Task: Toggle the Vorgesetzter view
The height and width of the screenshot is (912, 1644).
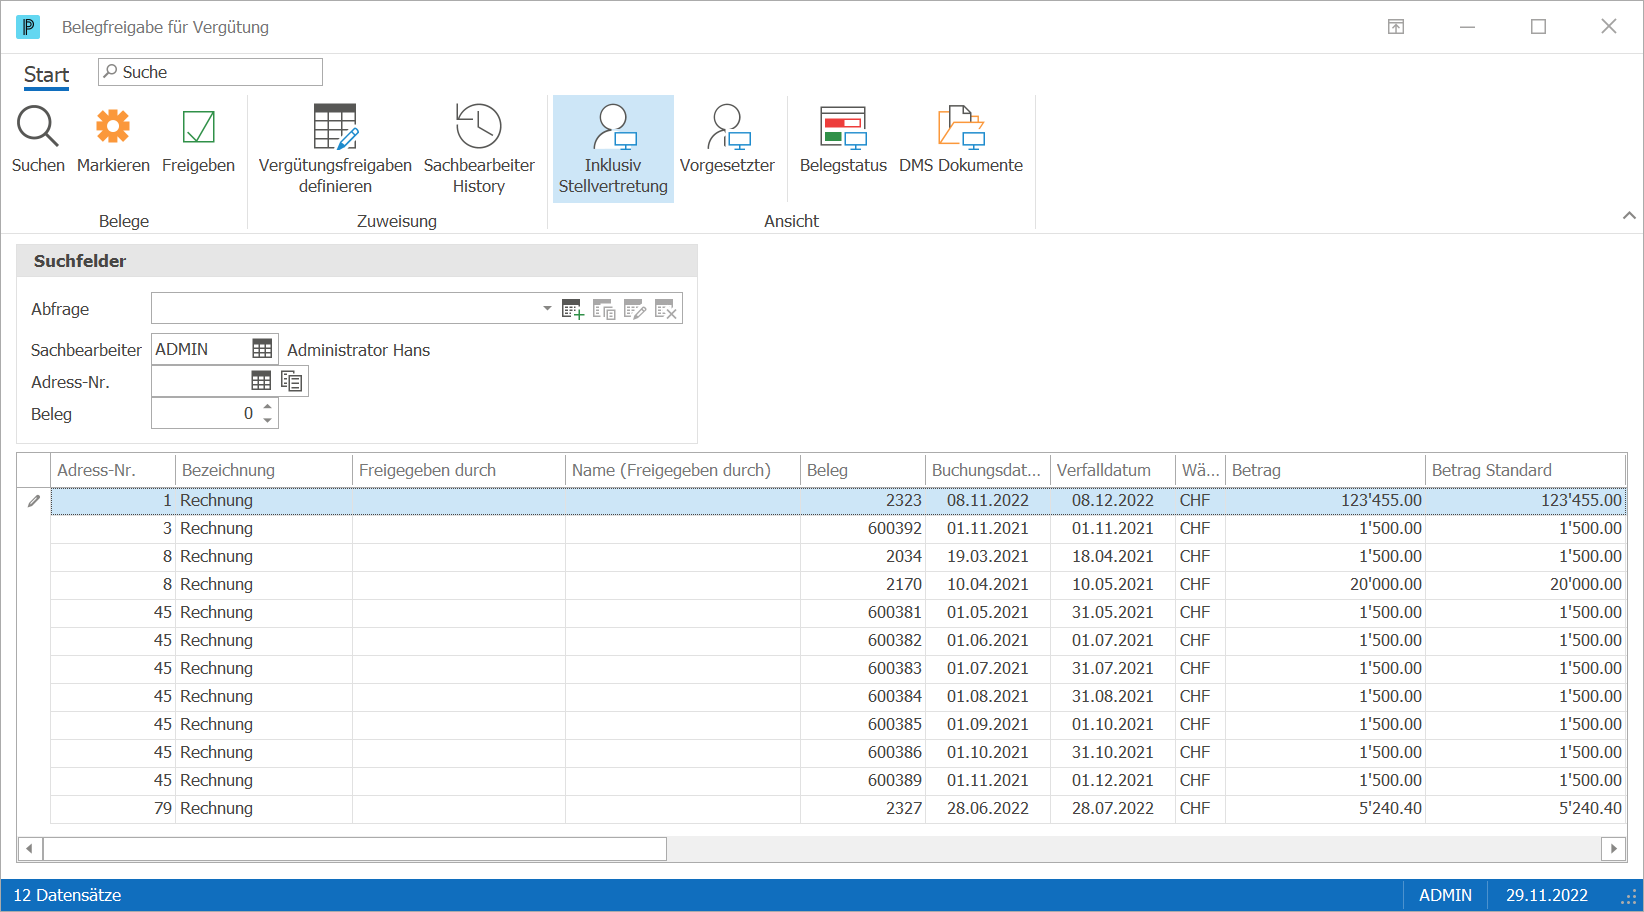Action: [x=727, y=139]
